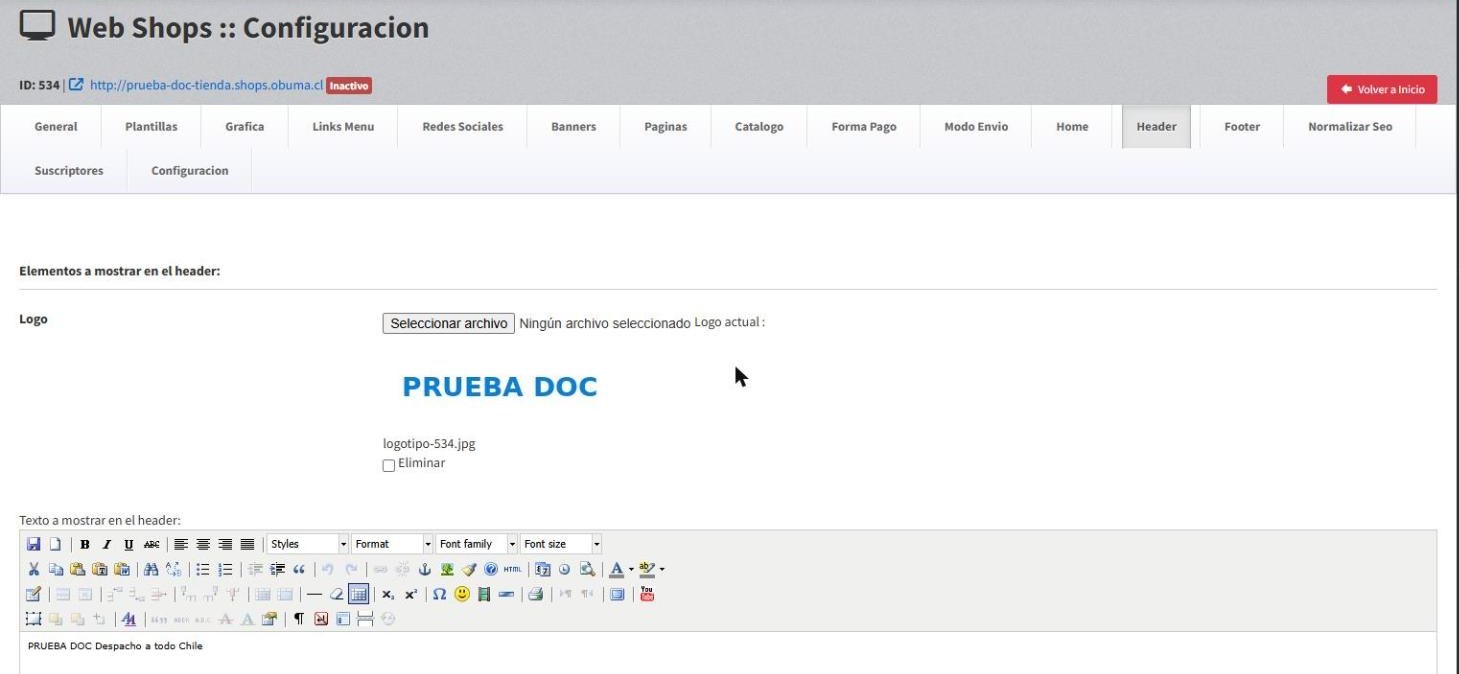Image resolution: width=1459 pixels, height=674 pixels.
Task: Open the prueba-doc-tienda shop URL link
Action: tap(207, 86)
